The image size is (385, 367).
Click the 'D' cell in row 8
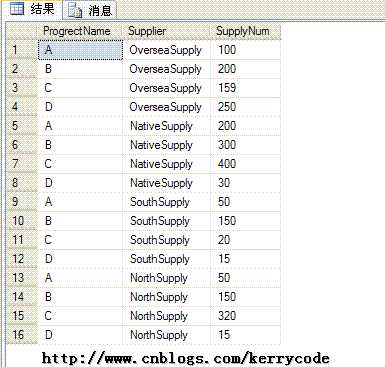(x=80, y=183)
